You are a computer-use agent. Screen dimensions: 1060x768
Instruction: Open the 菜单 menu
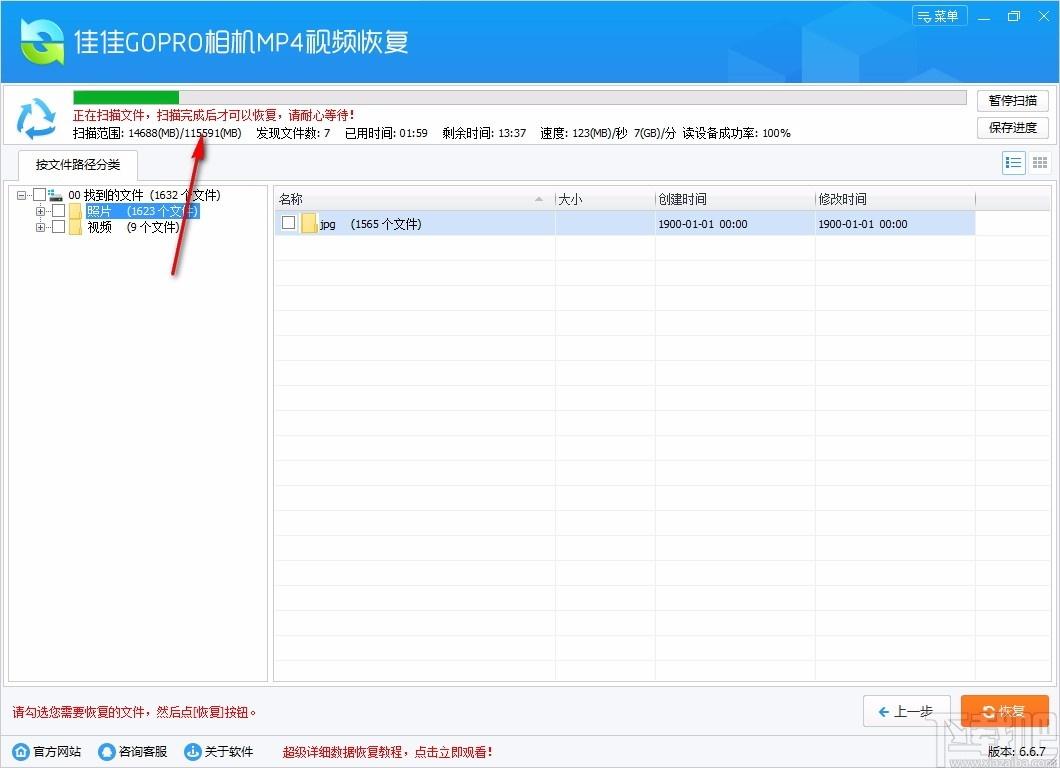click(x=940, y=16)
